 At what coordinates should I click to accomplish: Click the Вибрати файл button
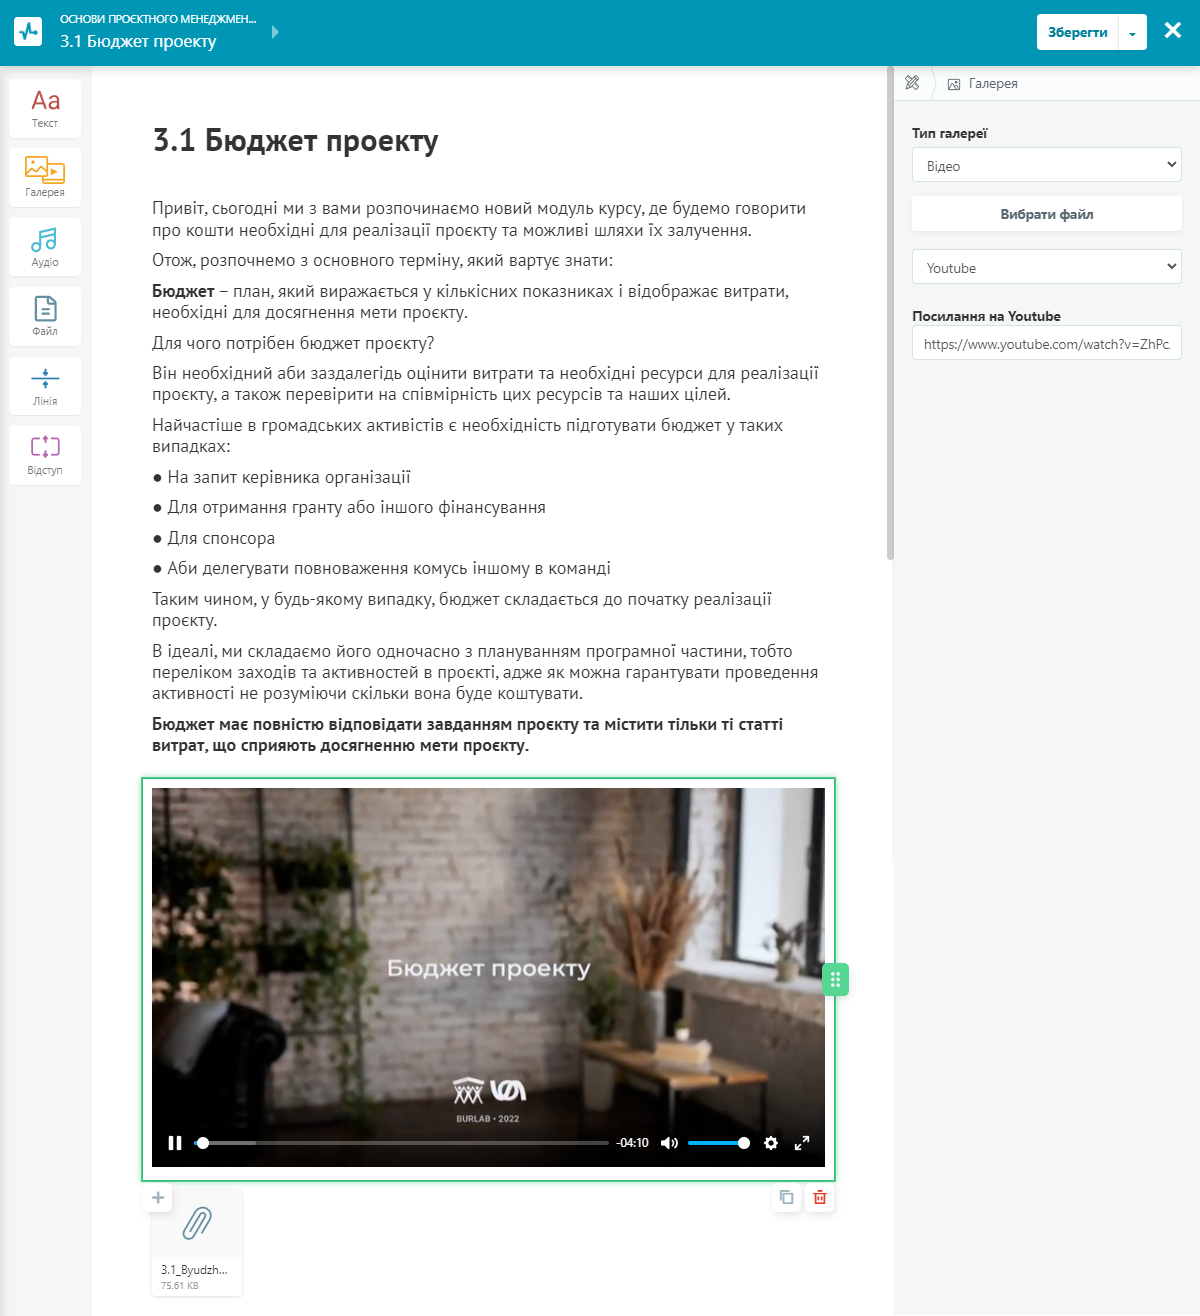pyautogui.click(x=1046, y=214)
